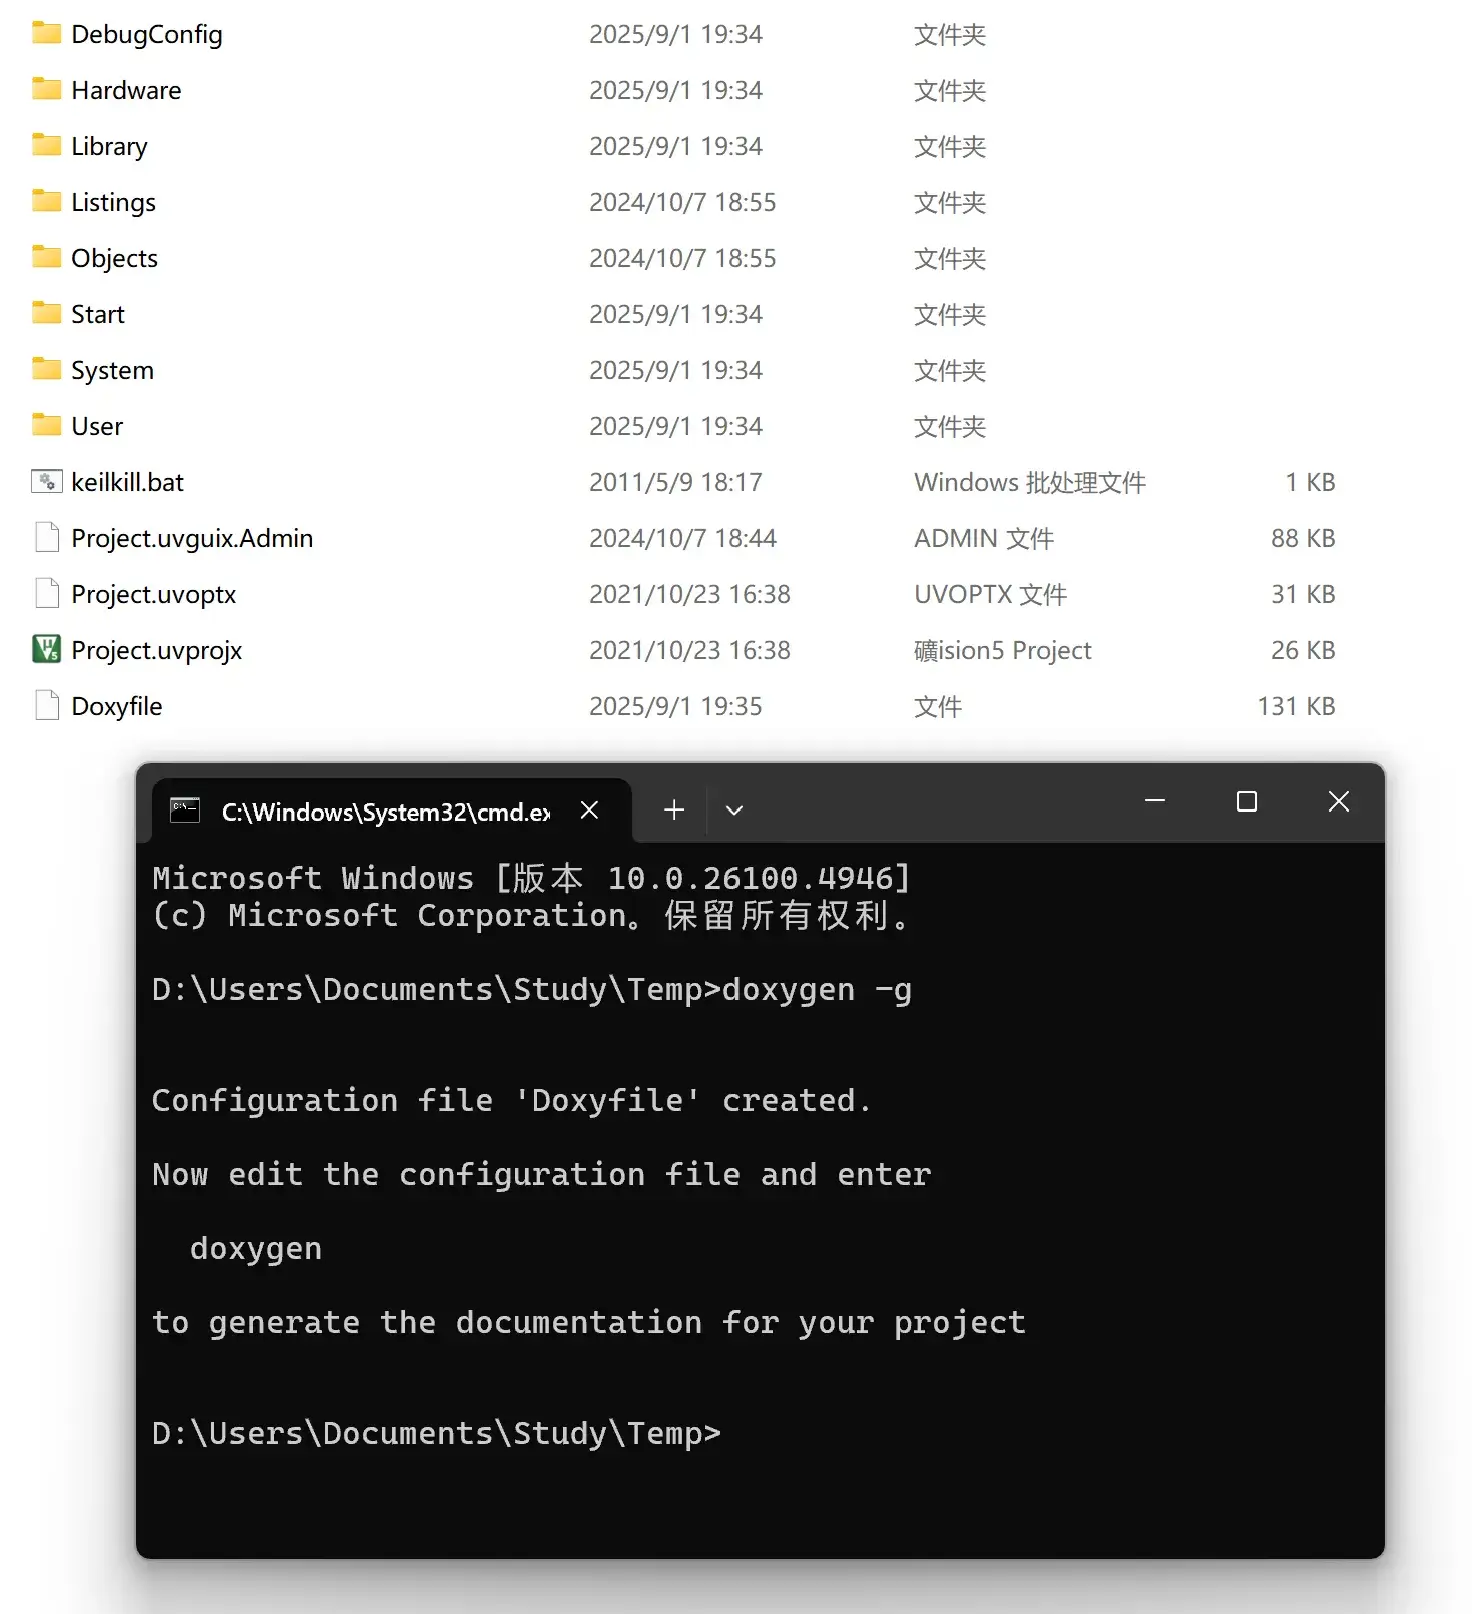Select the Project.uvoptx file name

pos(153,594)
